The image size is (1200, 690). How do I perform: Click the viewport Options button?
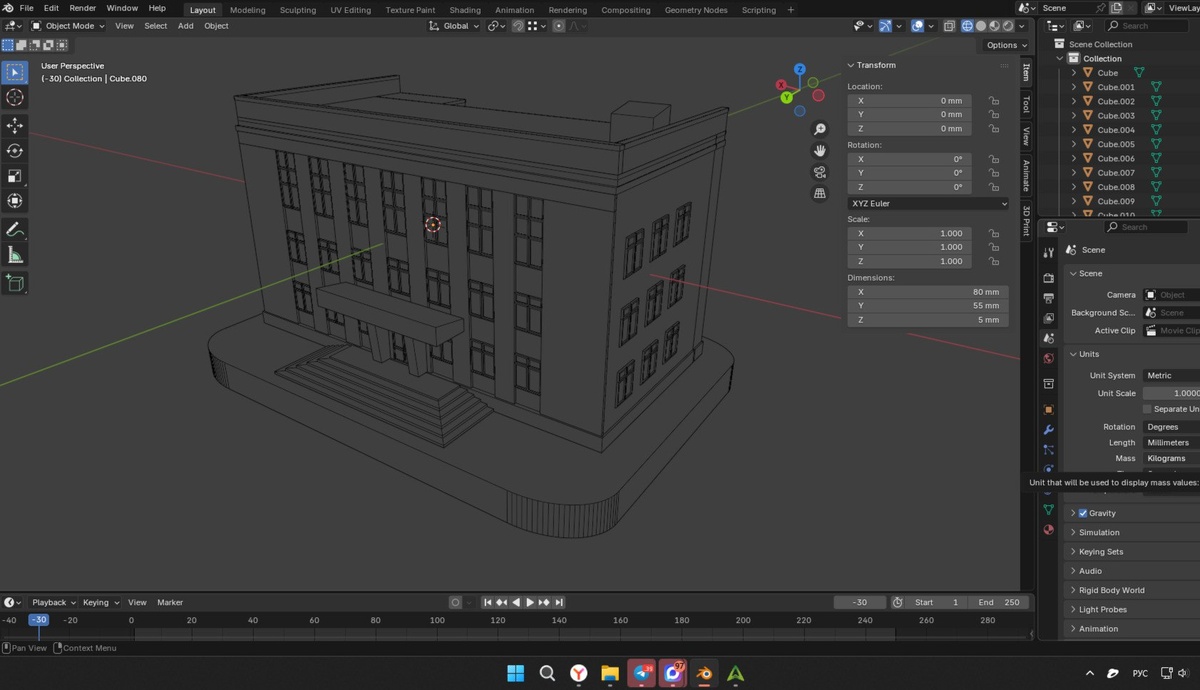1005,45
